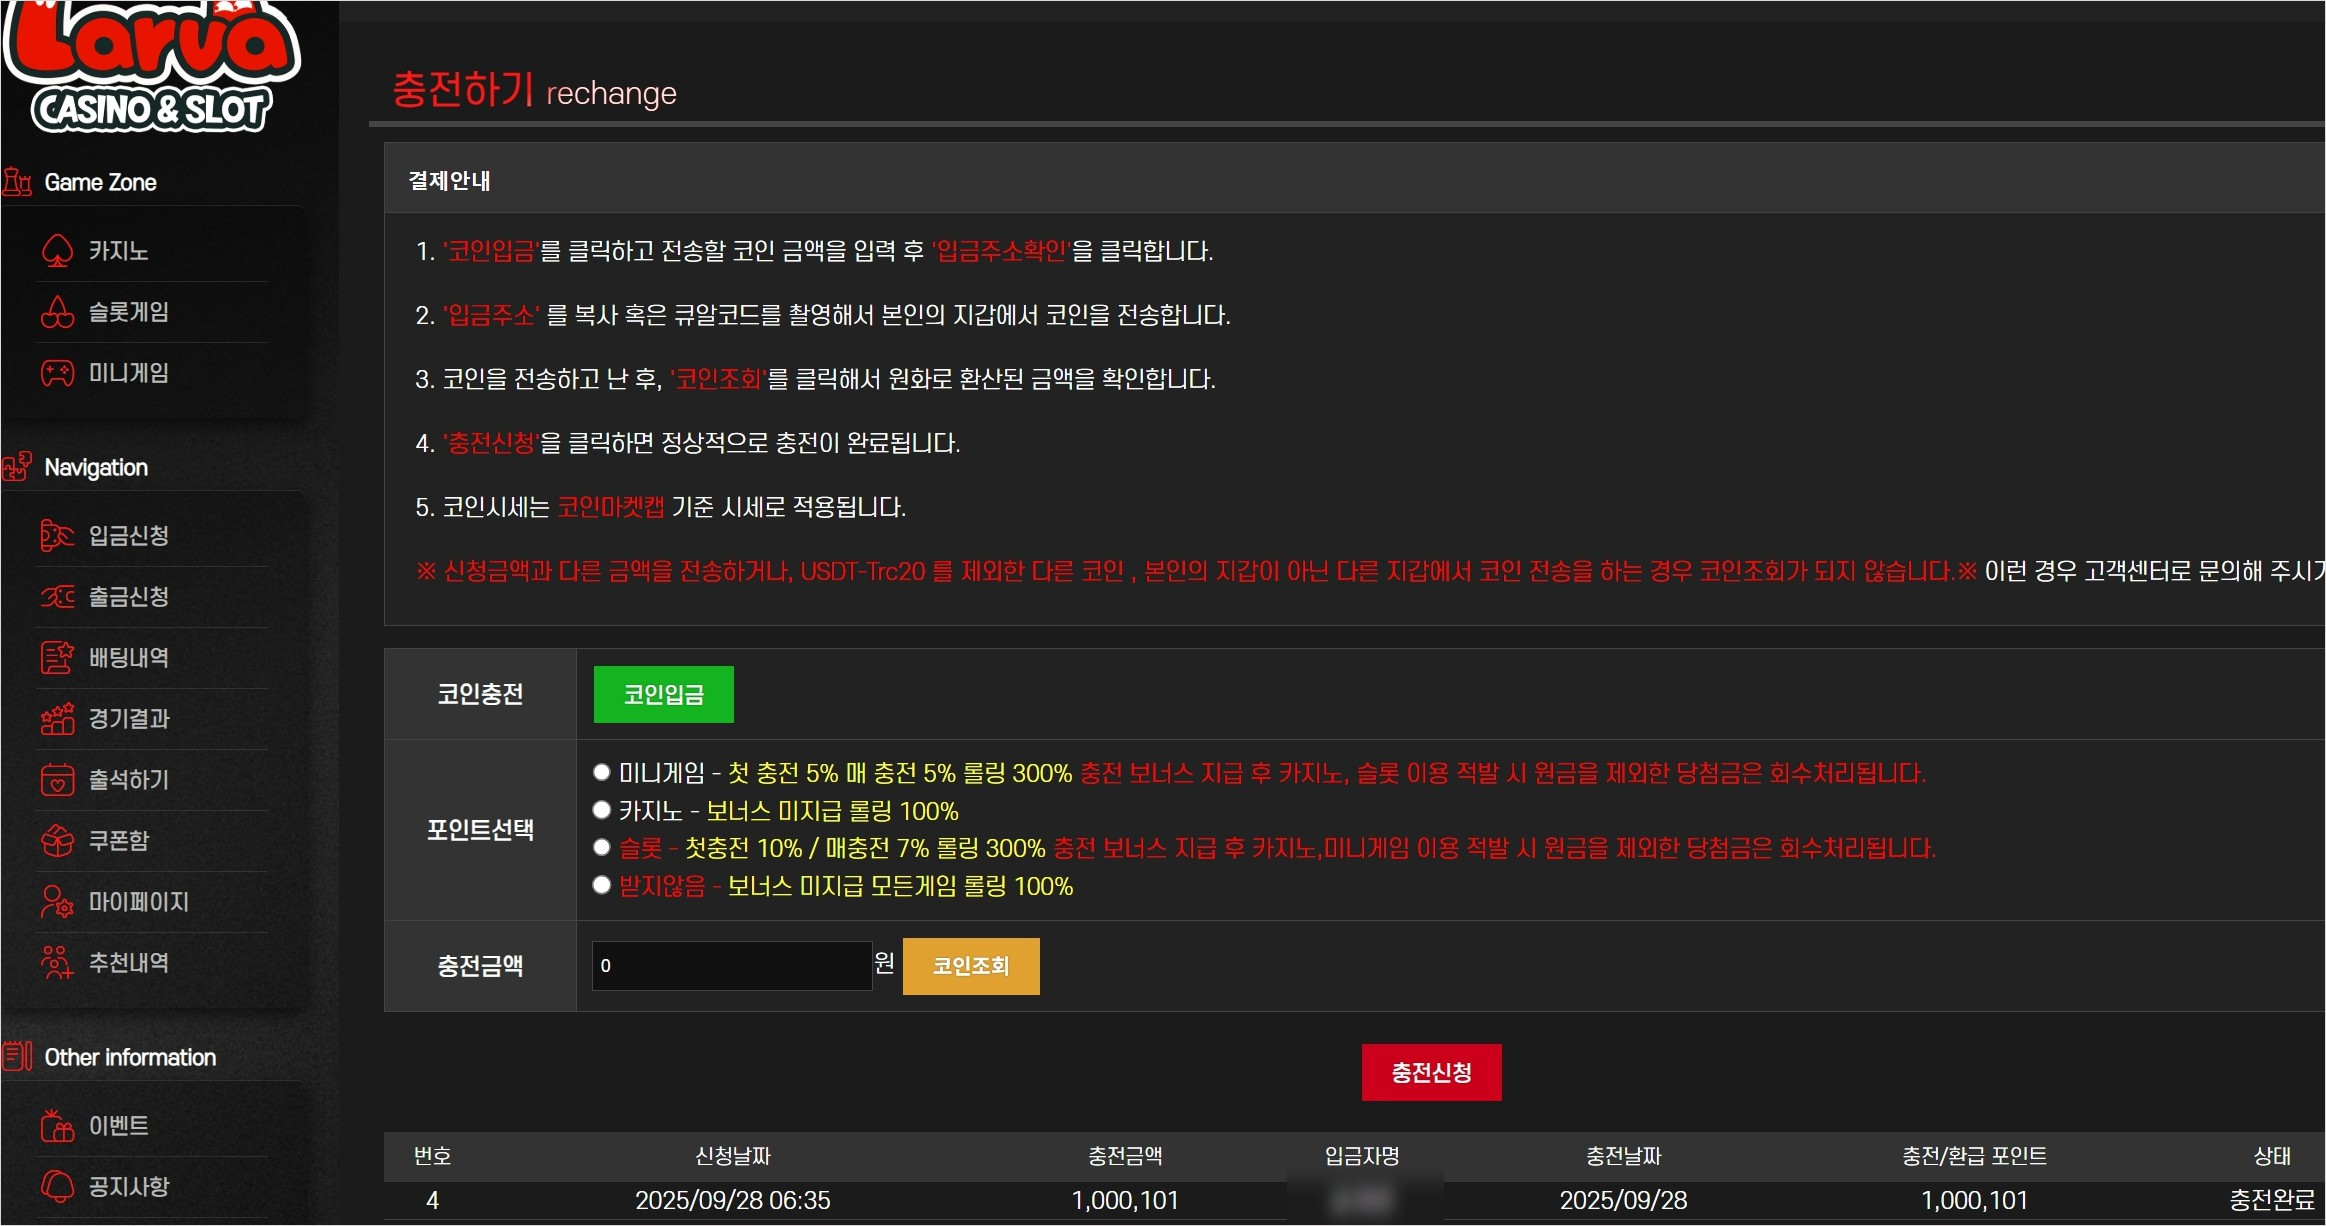Click the withdrawal icon beside 출금신청
Image resolution: width=2326 pixels, height=1226 pixels.
(x=57, y=597)
